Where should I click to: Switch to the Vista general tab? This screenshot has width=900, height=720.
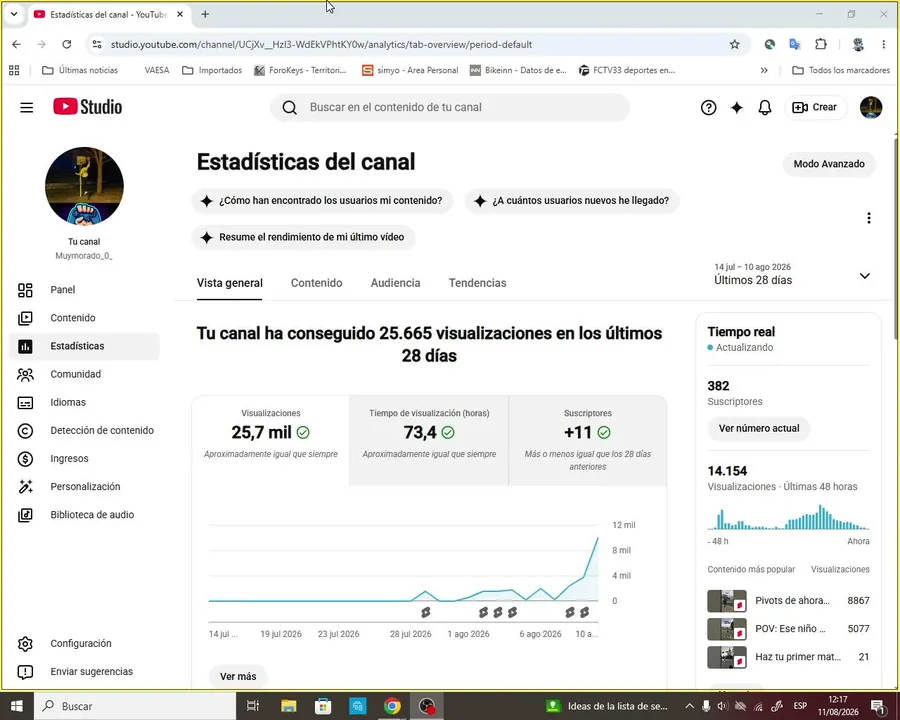click(230, 283)
